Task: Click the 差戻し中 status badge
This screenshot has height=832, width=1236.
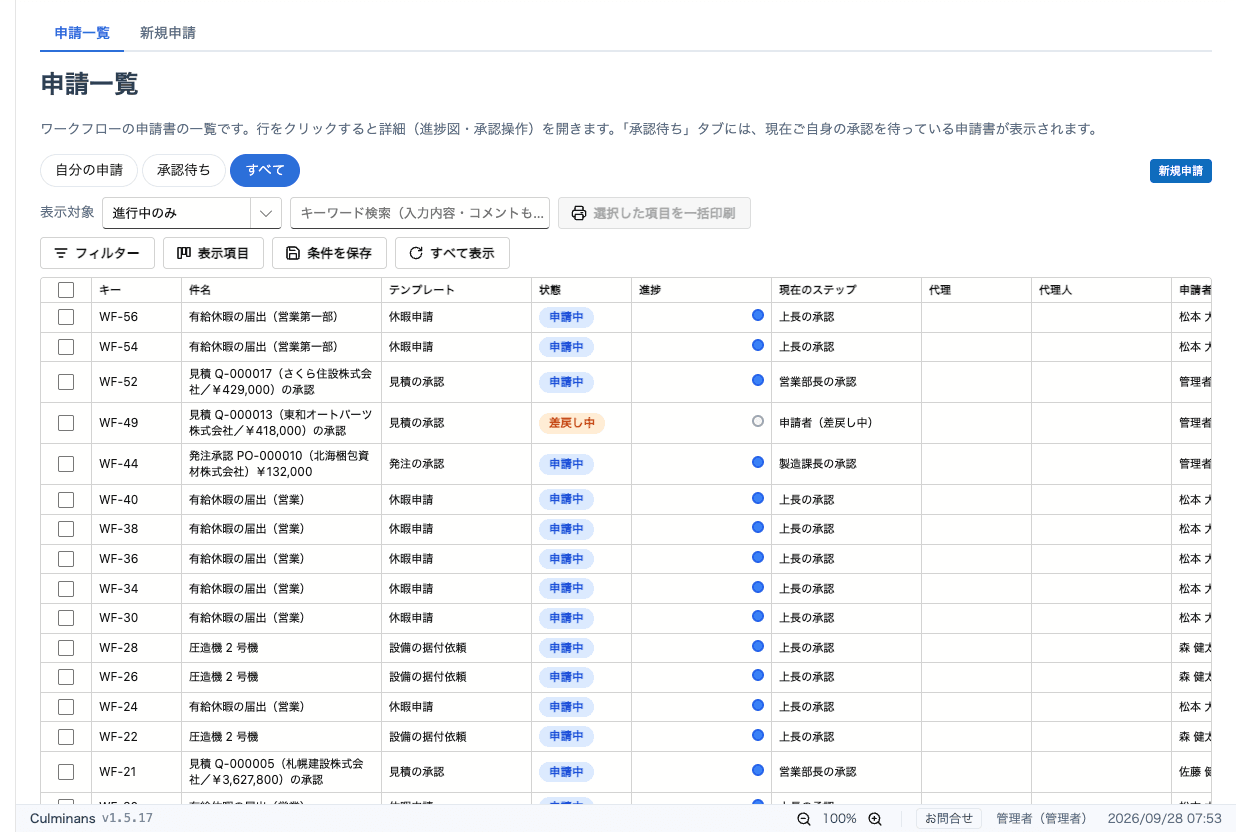Action: coord(572,423)
